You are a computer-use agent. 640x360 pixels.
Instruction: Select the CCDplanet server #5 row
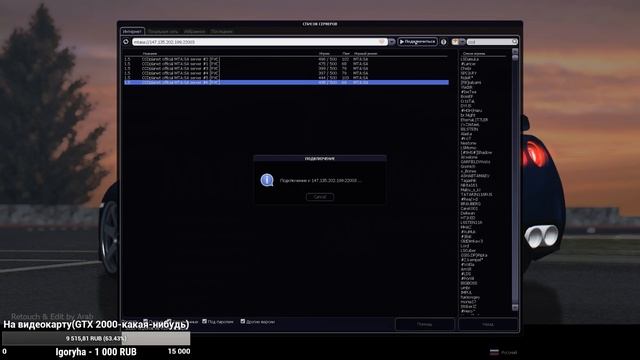pyautogui.click(x=286, y=78)
